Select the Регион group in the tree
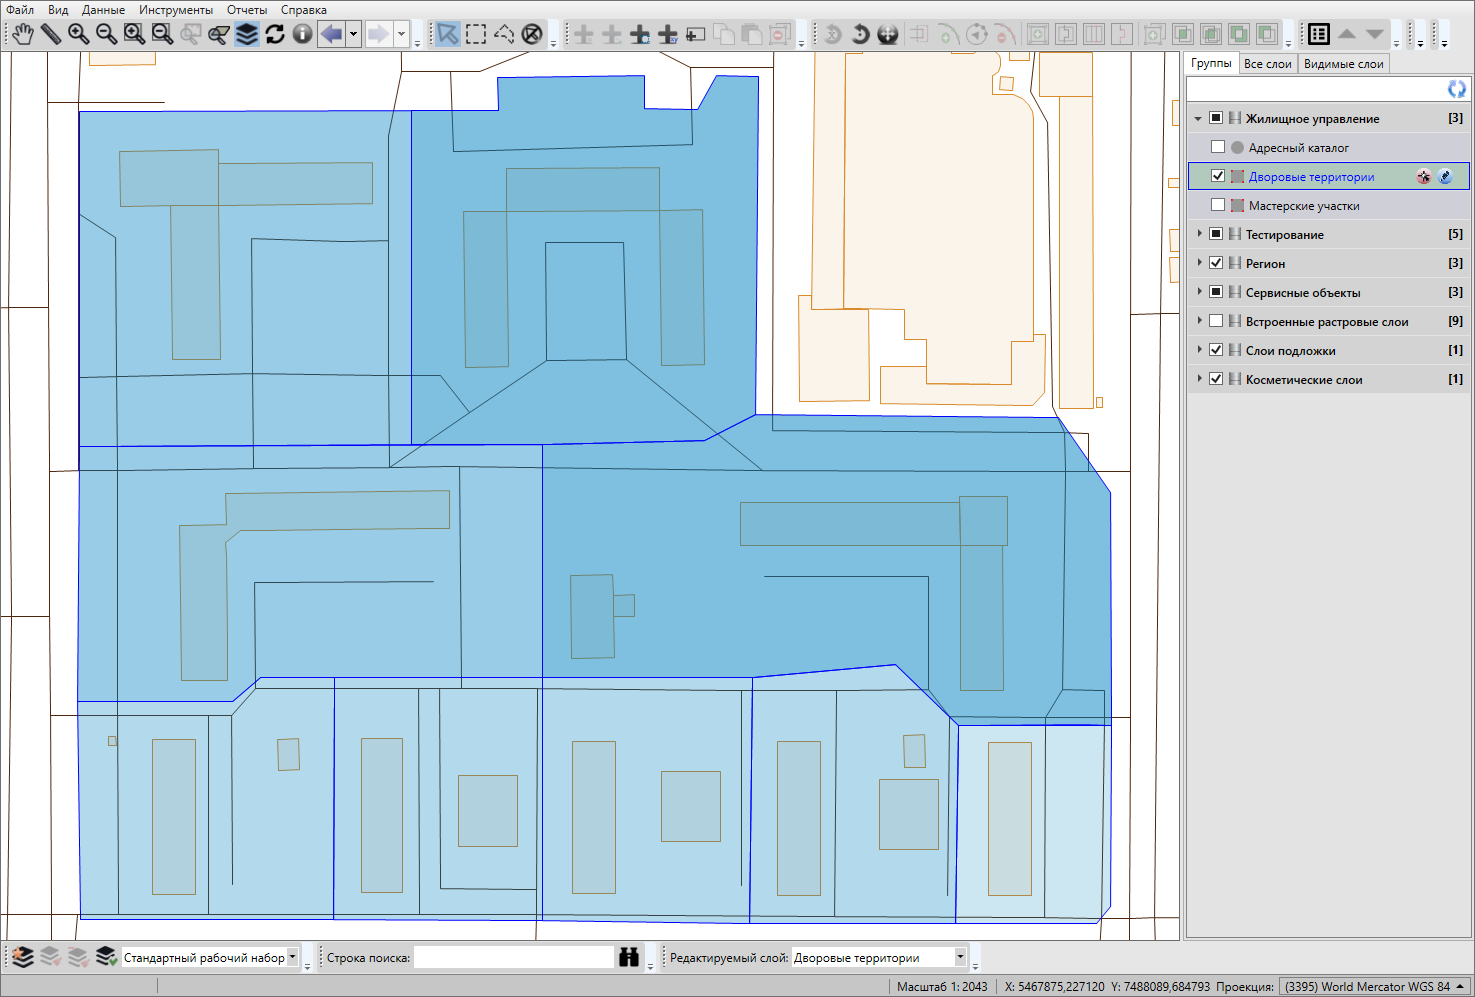1475x997 pixels. [1265, 263]
